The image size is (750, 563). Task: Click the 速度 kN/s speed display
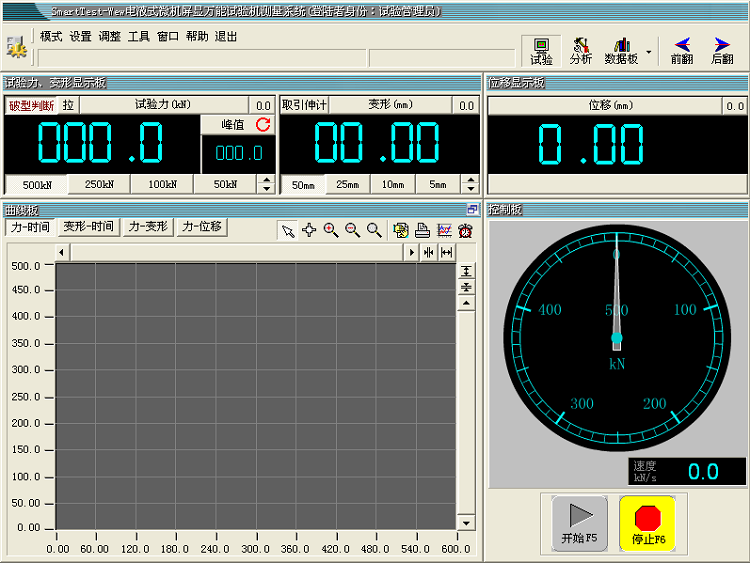(x=687, y=472)
